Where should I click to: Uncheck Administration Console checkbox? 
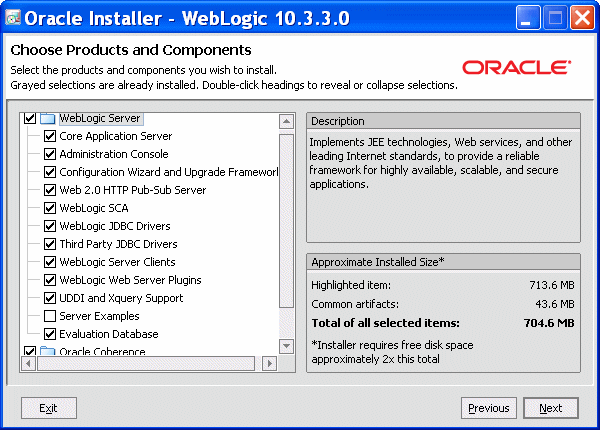(x=50, y=154)
